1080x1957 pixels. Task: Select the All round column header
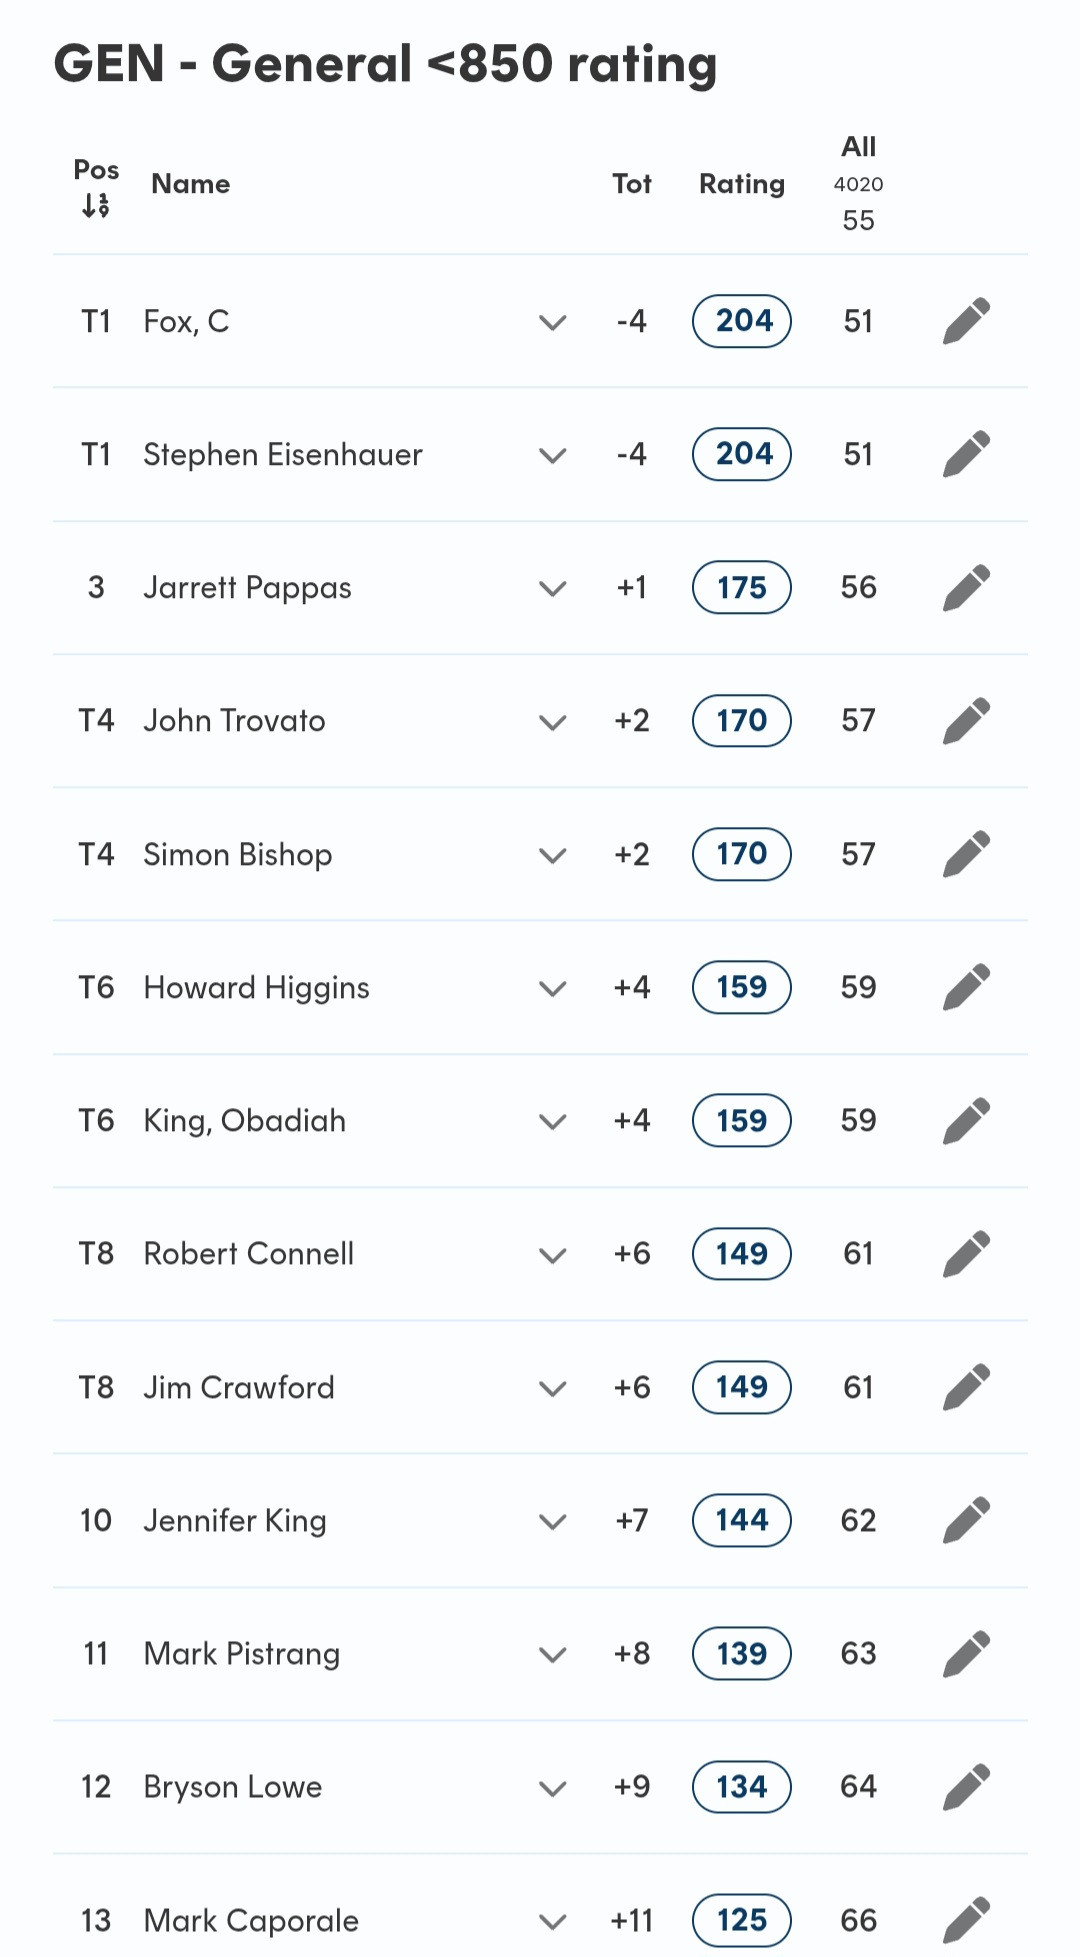click(x=858, y=147)
